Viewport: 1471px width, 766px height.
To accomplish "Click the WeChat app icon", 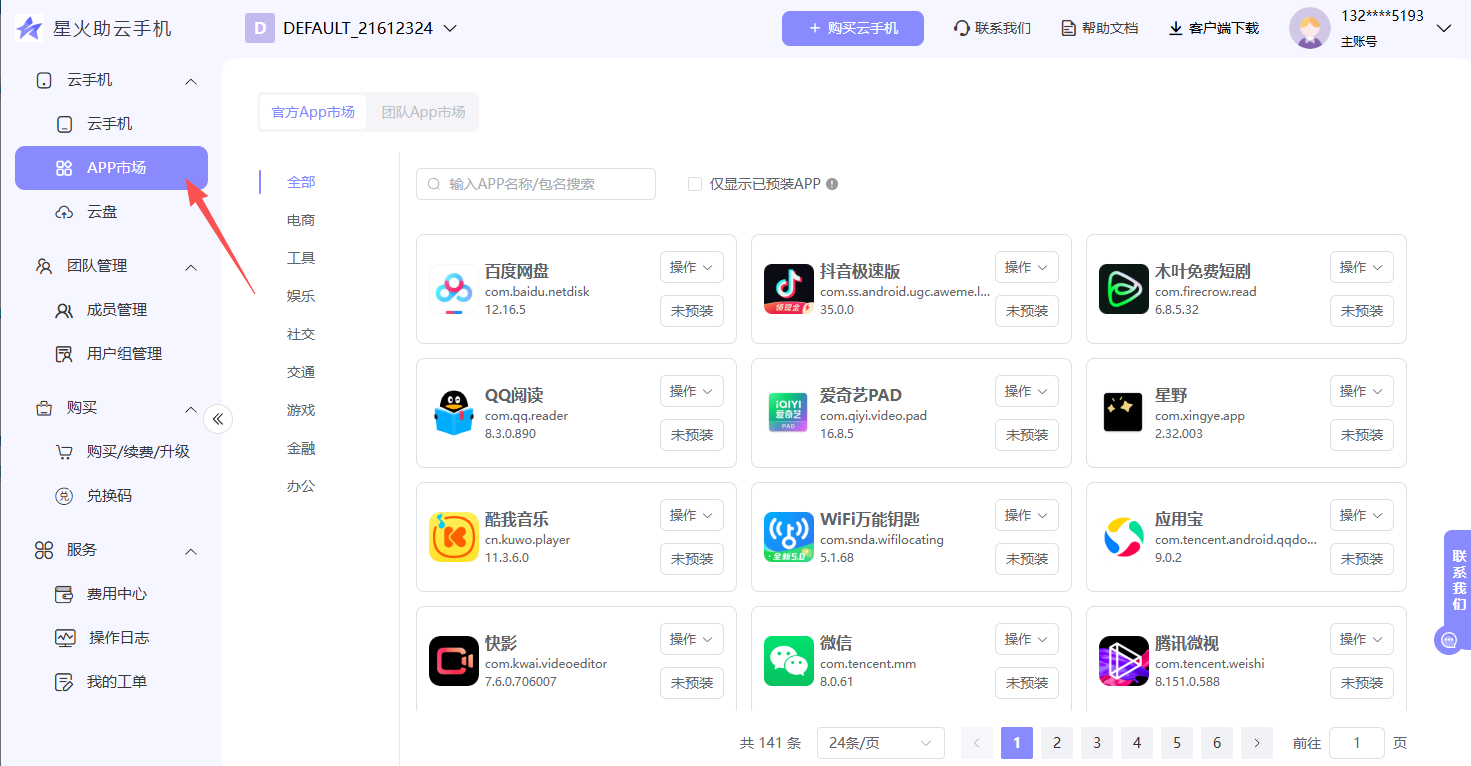I will tap(789, 661).
